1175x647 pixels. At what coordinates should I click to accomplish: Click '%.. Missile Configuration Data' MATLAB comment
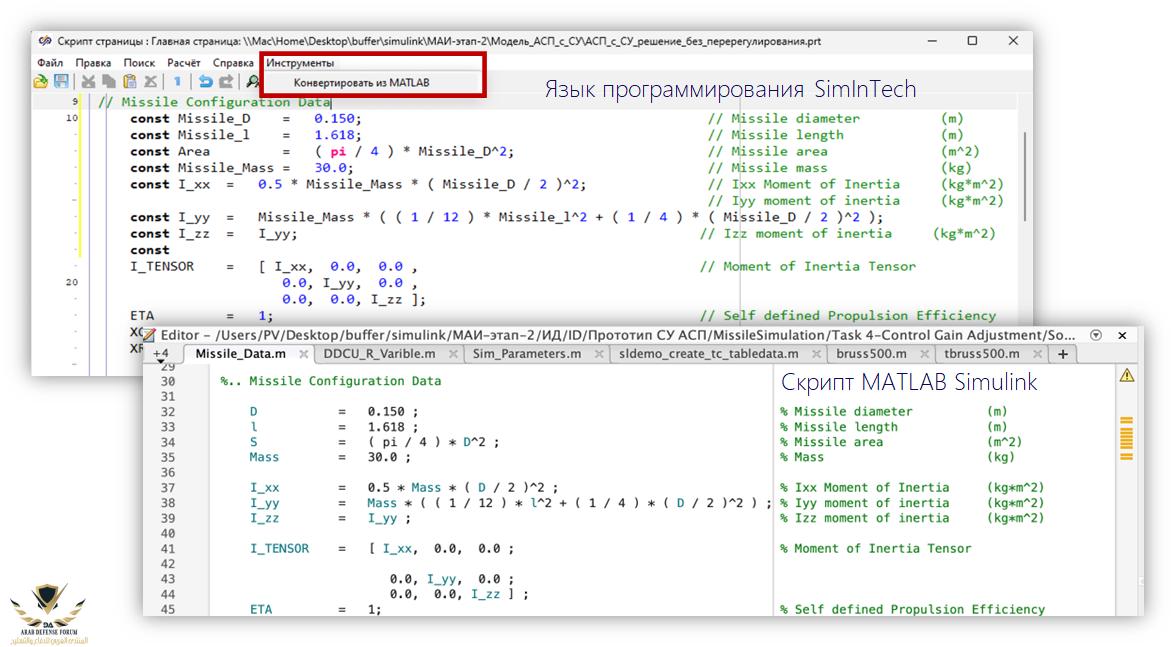point(330,381)
